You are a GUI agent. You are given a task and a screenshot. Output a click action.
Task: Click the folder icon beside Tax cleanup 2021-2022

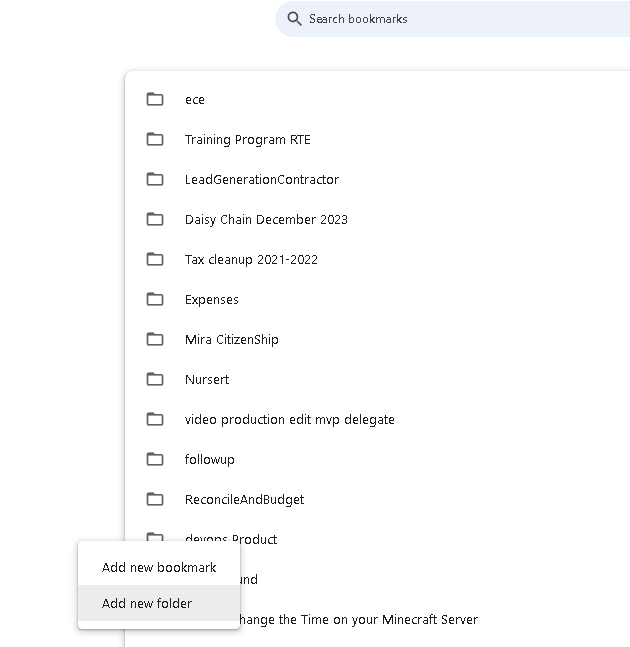coord(155,259)
